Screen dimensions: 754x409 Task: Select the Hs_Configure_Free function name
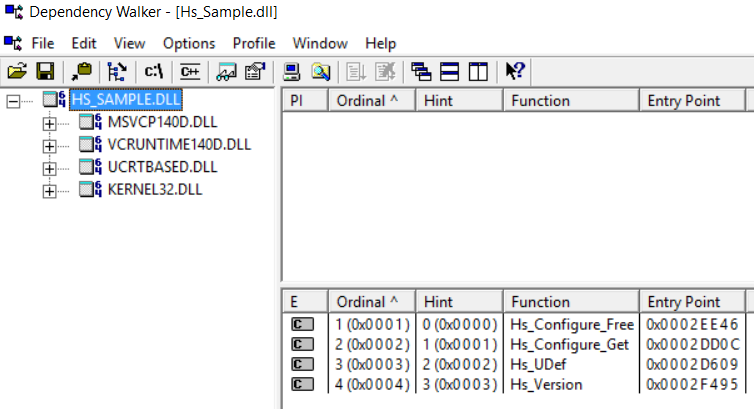(x=572, y=325)
